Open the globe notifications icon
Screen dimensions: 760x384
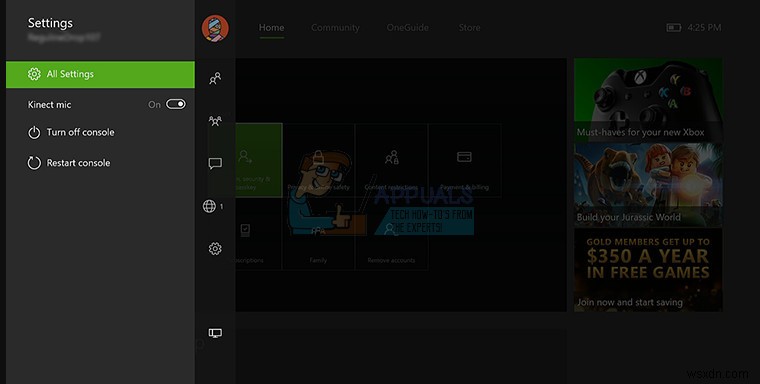point(209,206)
